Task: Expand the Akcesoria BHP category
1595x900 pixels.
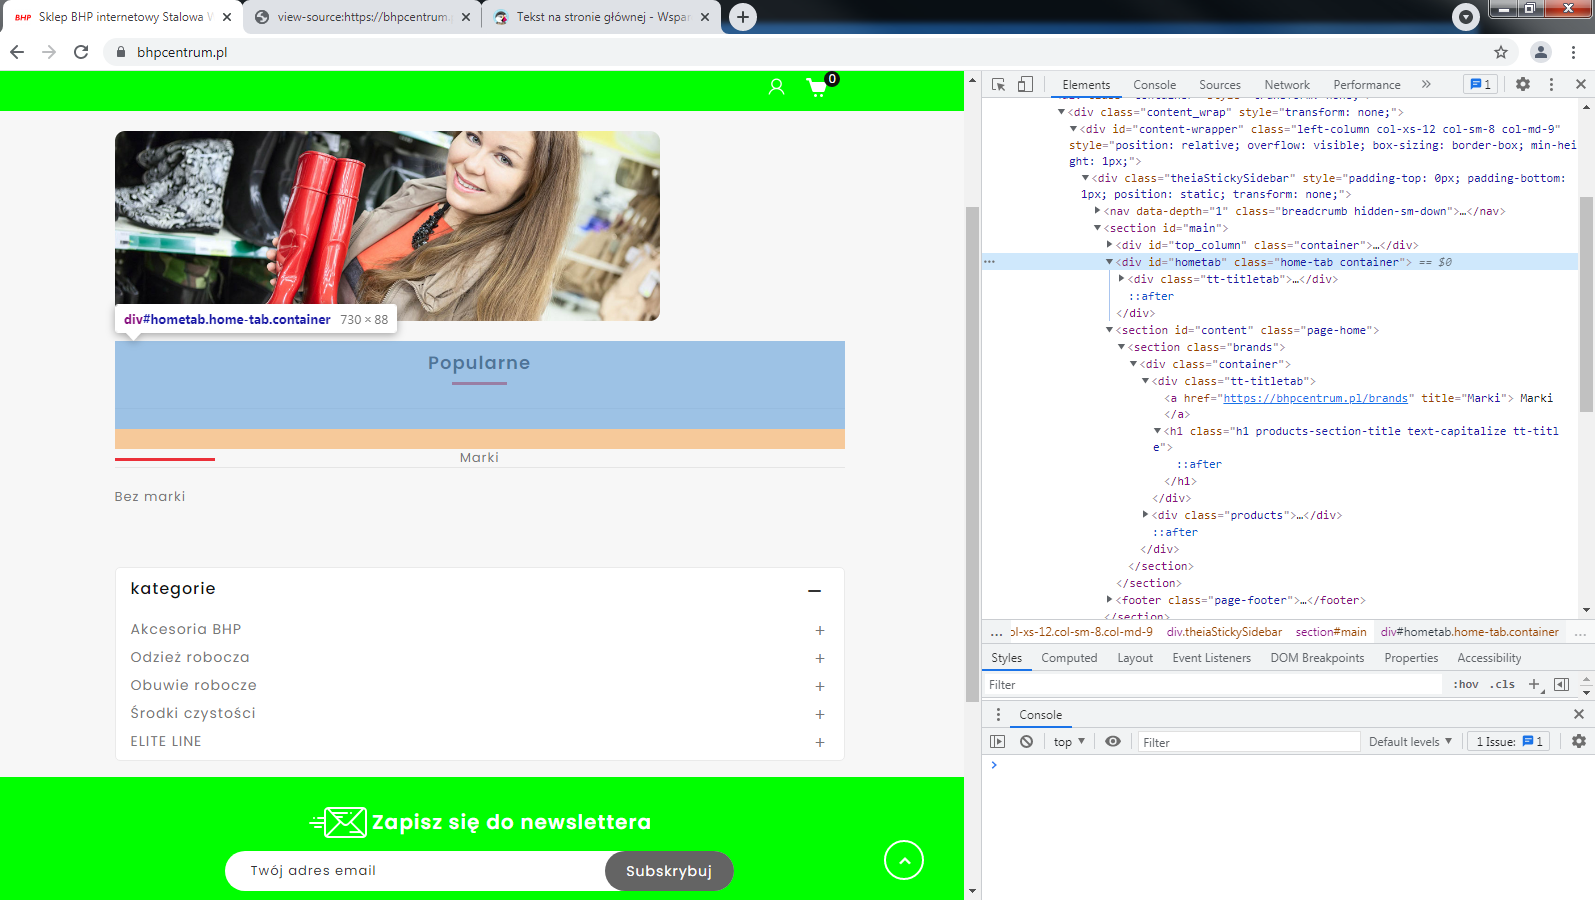Action: tap(819, 630)
